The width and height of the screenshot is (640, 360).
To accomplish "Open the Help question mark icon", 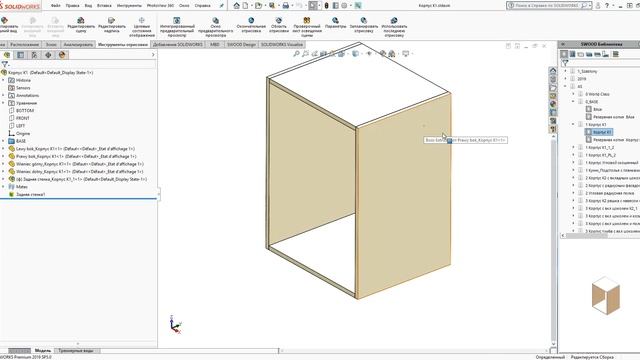I will click(x=607, y=6).
